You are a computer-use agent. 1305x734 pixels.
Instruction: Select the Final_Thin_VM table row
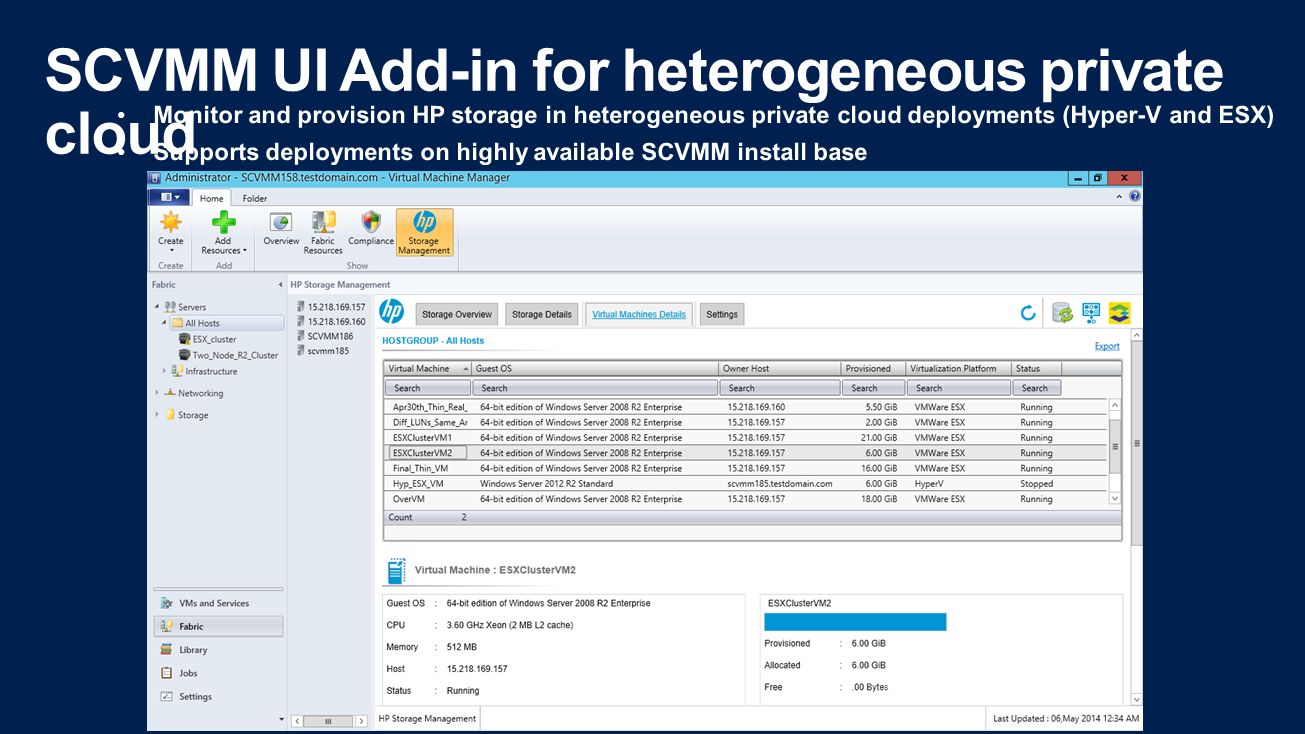click(747, 468)
